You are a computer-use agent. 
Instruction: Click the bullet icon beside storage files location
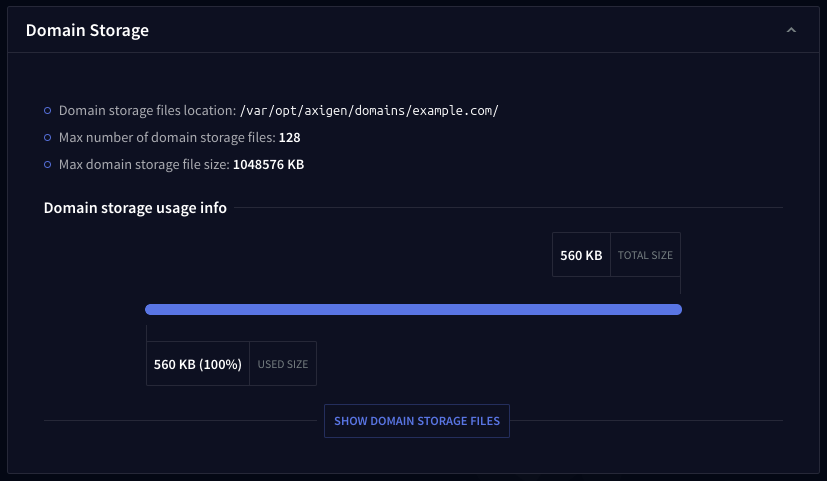48,110
